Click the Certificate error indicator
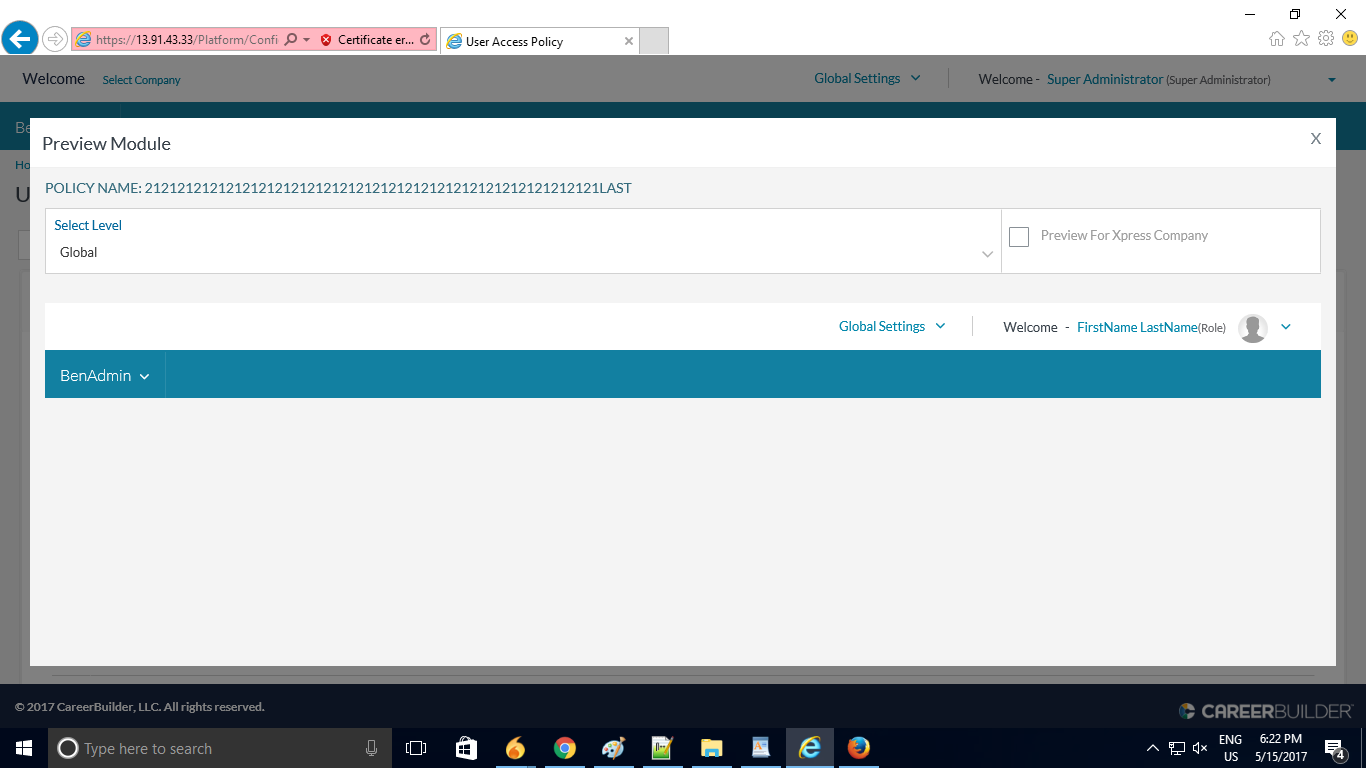The width and height of the screenshot is (1366, 768). [x=366, y=40]
